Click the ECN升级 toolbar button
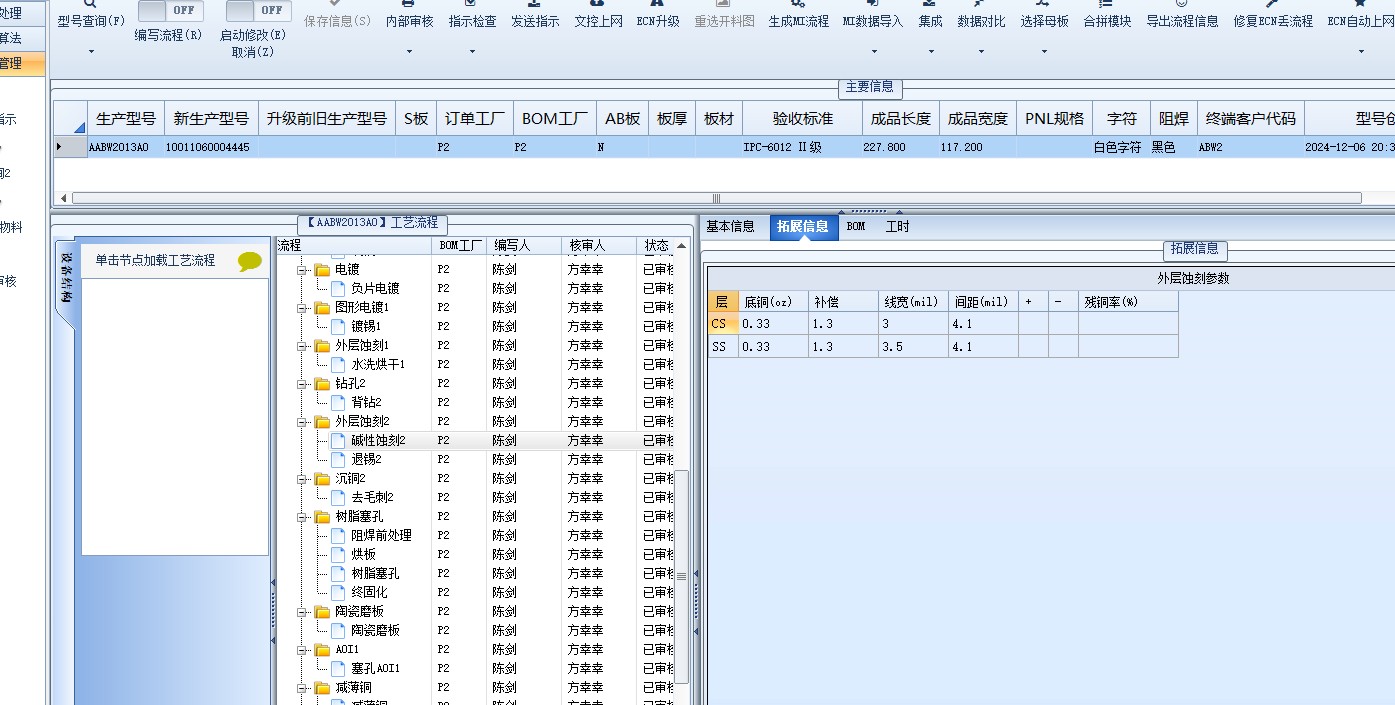 658,21
